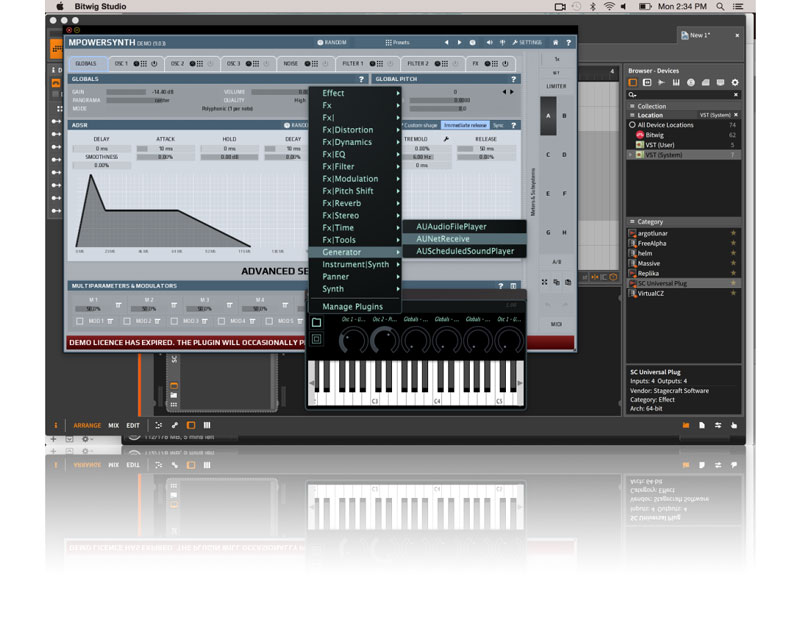Select the Devices browser tab icon

tap(633, 83)
